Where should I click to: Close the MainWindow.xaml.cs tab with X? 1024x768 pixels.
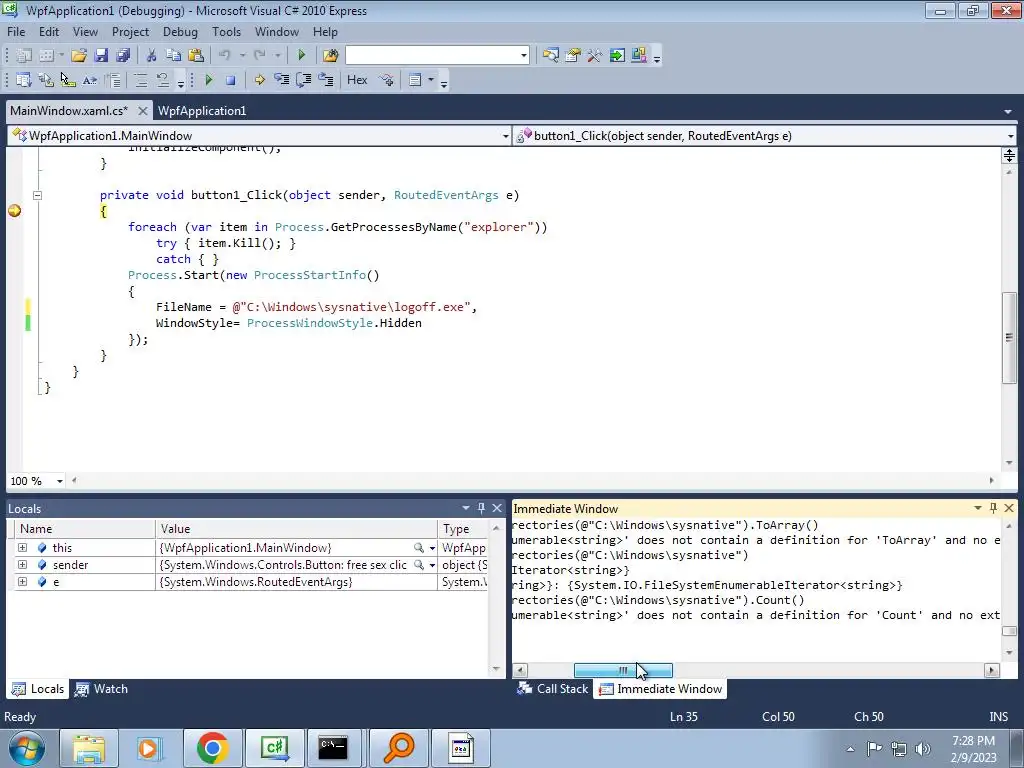tap(142, 110)
